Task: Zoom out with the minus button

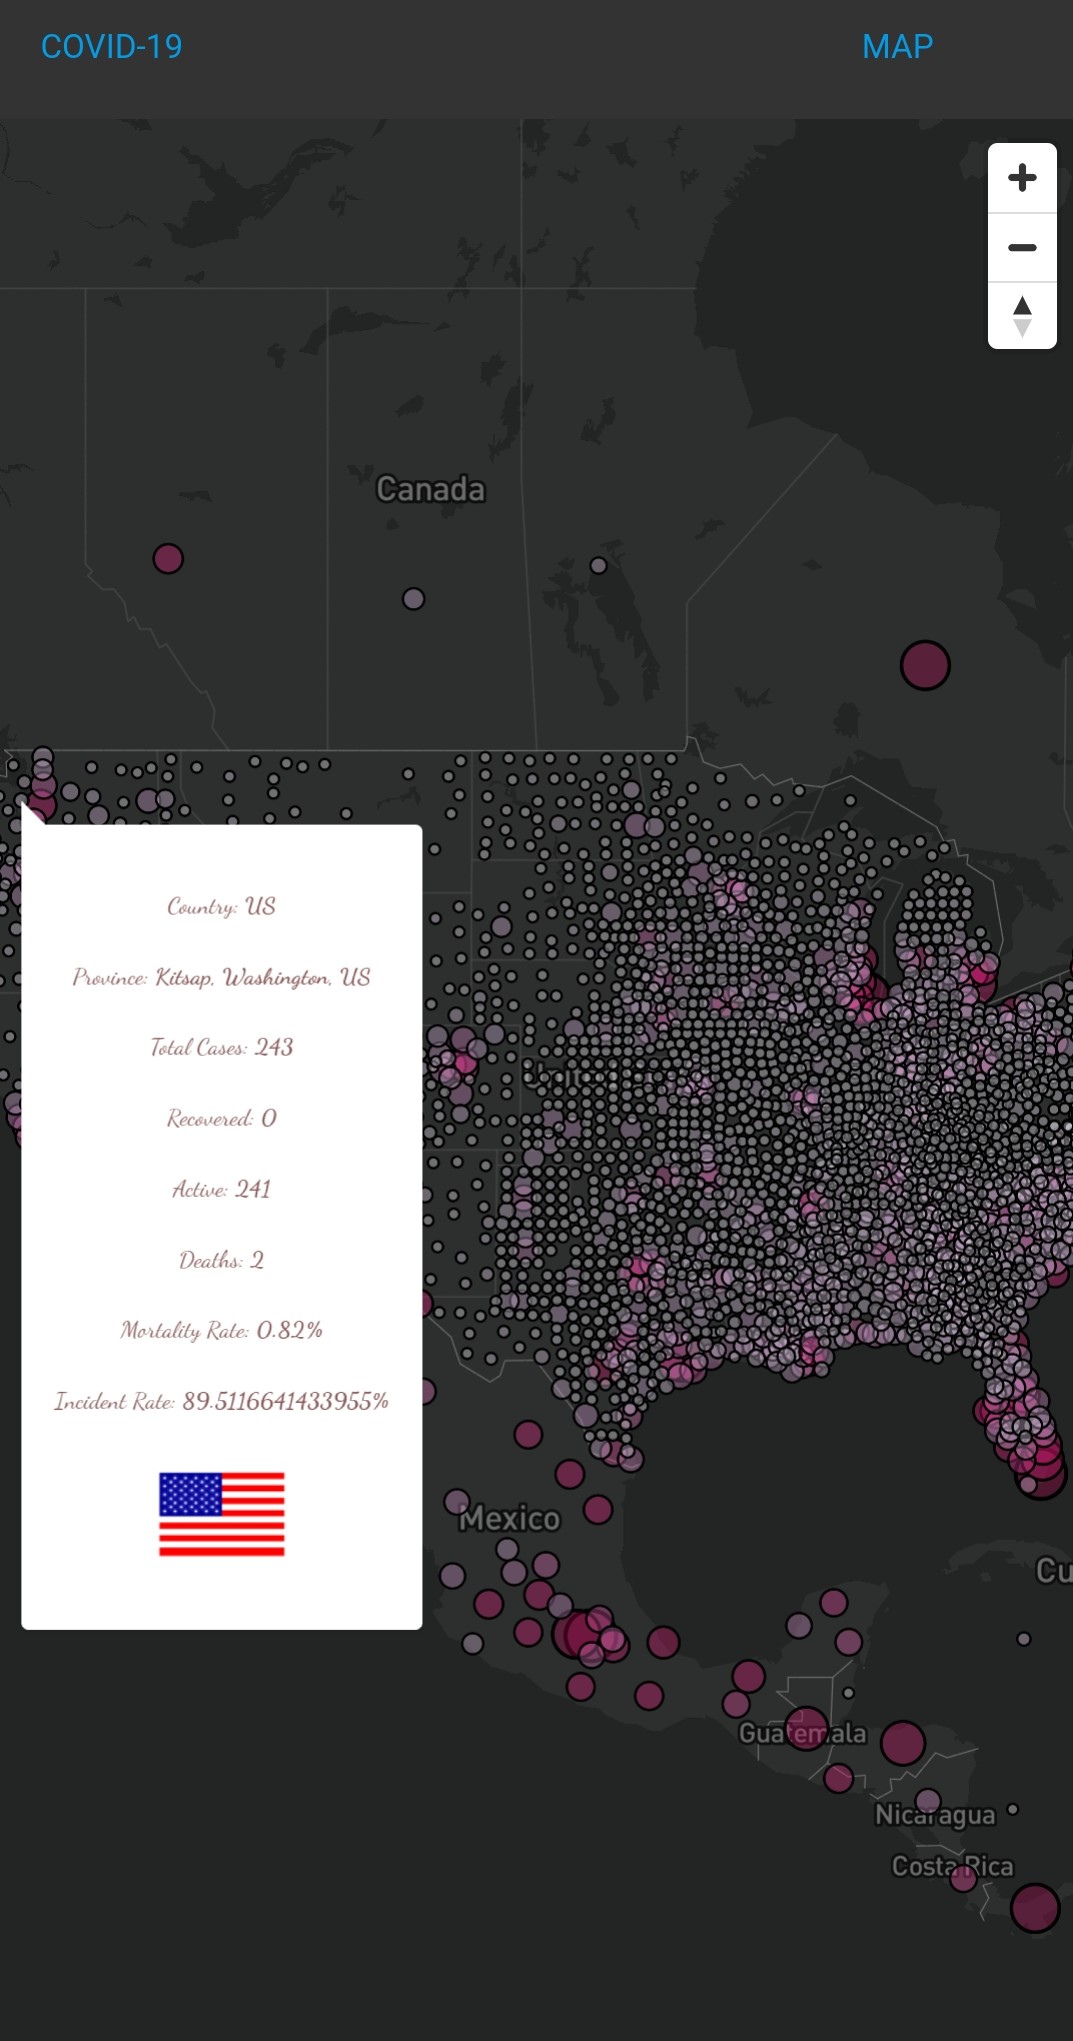Action: tap(1021, 247)
